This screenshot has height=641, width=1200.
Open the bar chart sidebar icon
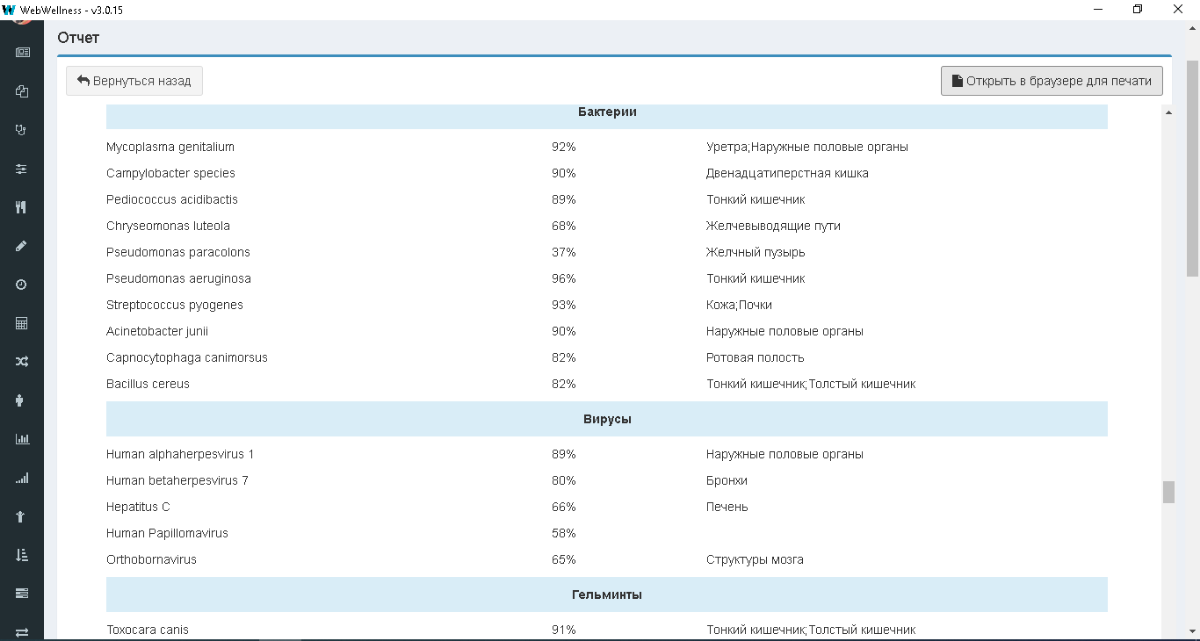pyautogui.click(x=22, y=439)
